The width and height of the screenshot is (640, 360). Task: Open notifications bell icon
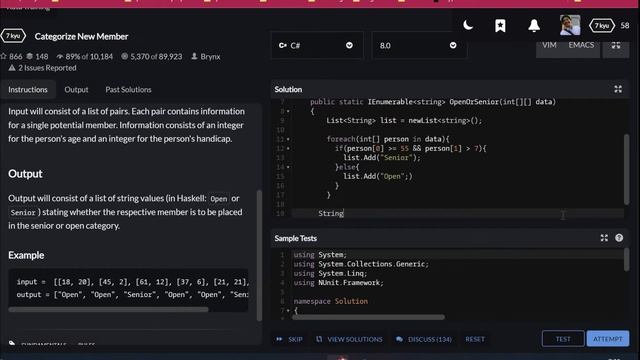click(534, 26)
